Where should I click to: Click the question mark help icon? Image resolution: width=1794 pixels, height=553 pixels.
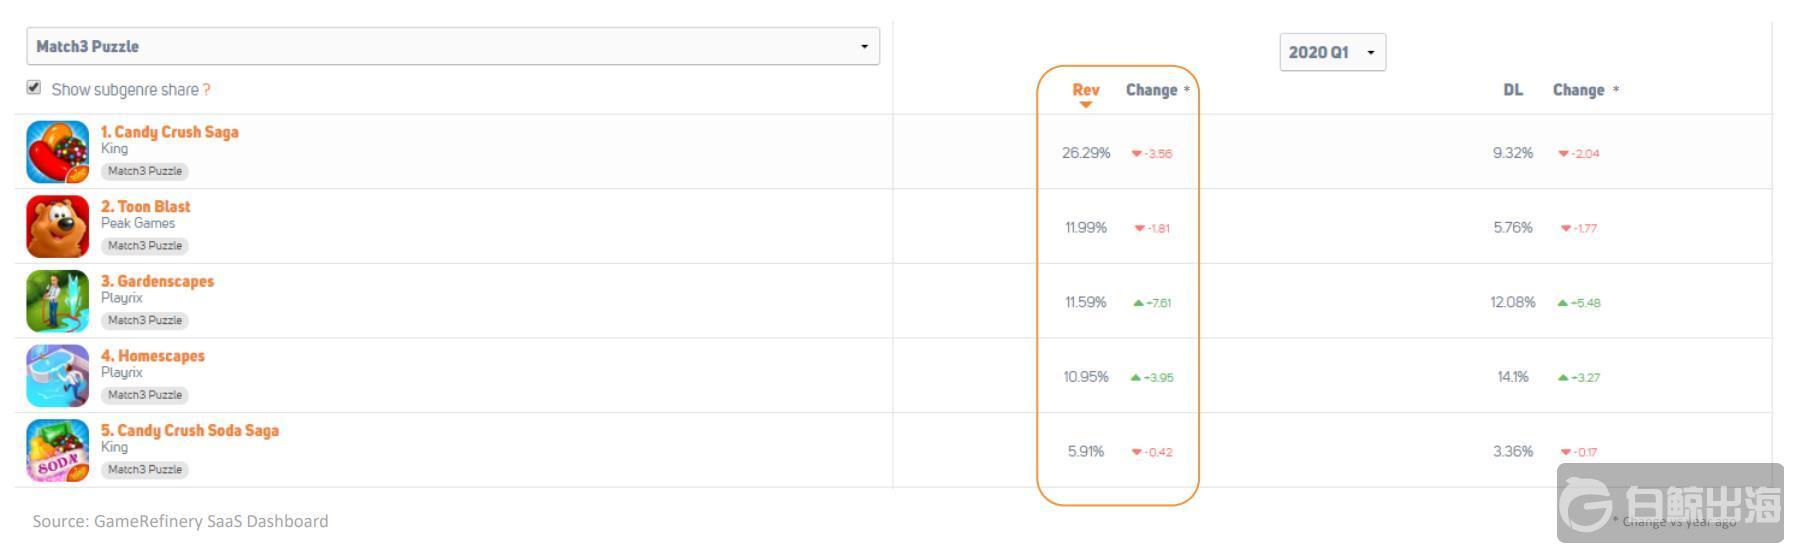[x=206, y=90]
